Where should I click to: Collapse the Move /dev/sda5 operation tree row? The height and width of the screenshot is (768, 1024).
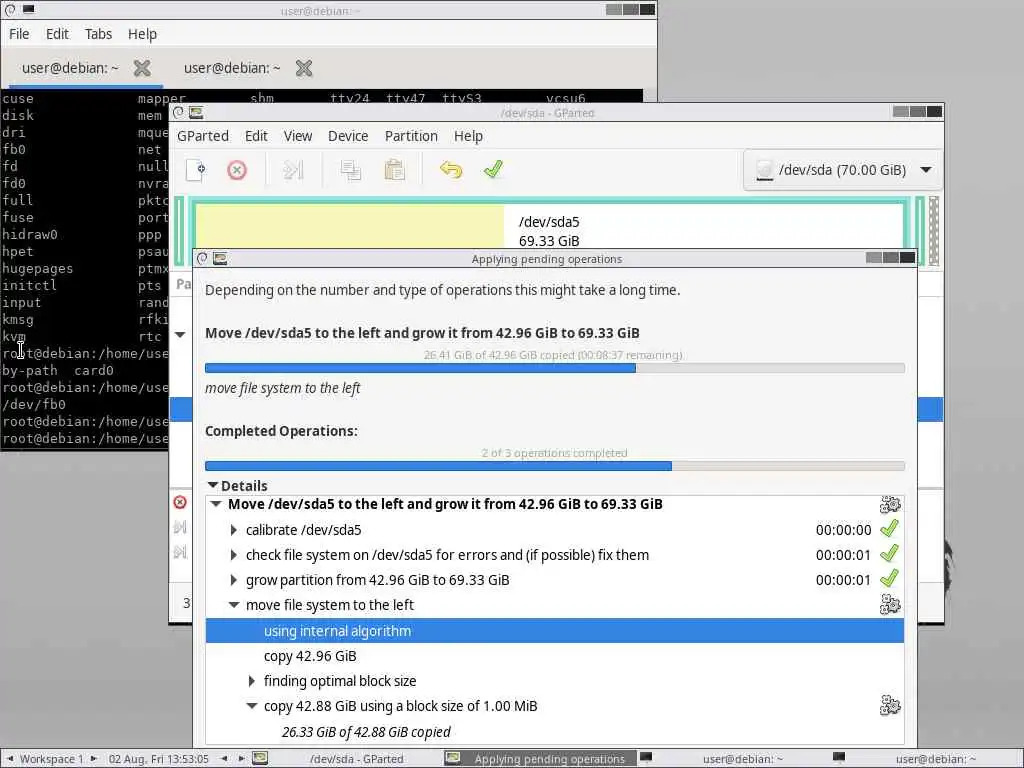click(x=216, y=504)
